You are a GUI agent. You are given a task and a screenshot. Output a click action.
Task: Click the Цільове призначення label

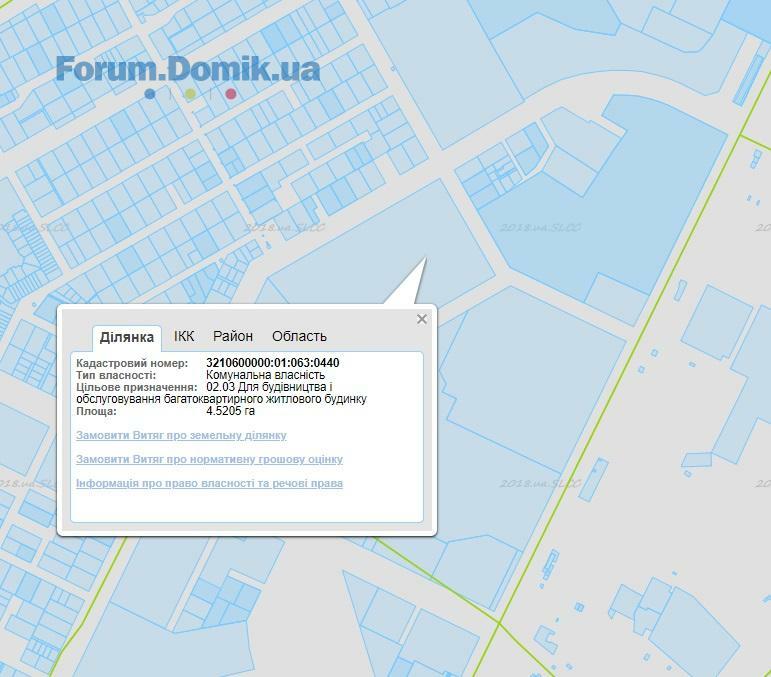[x=136, y=387]
